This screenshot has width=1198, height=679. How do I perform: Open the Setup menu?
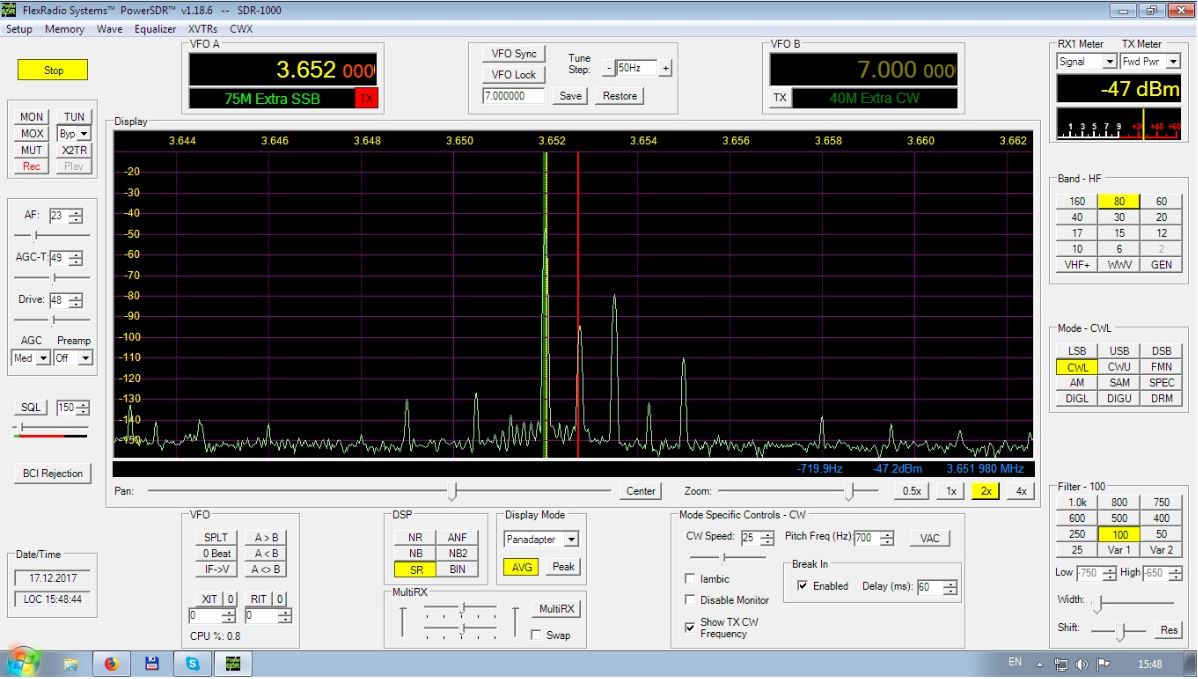[19, 29]
